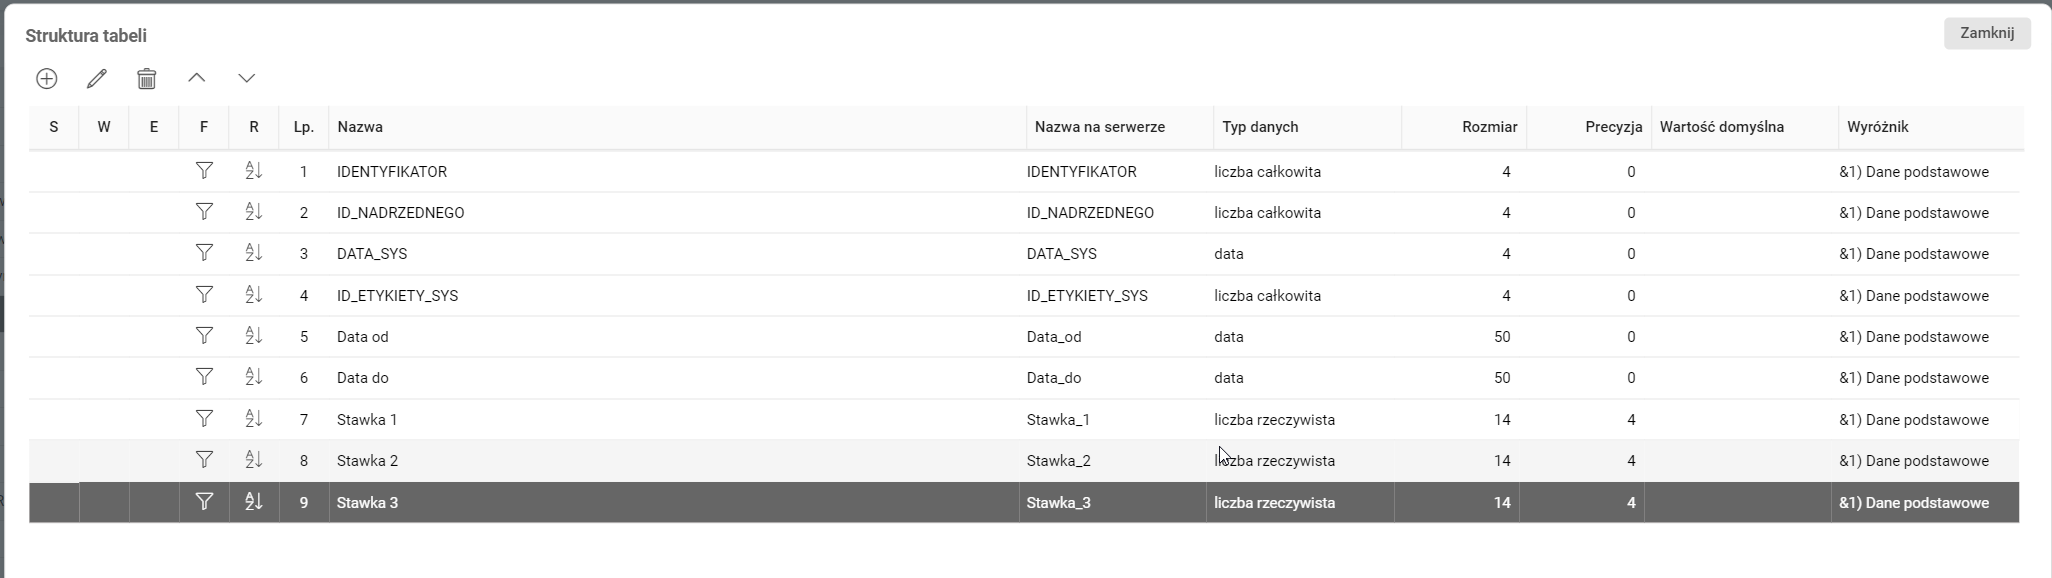Select the ID_ETYKIETY_SYS row by name
This screenshot has width=2052, height=578.
(398, 296)
